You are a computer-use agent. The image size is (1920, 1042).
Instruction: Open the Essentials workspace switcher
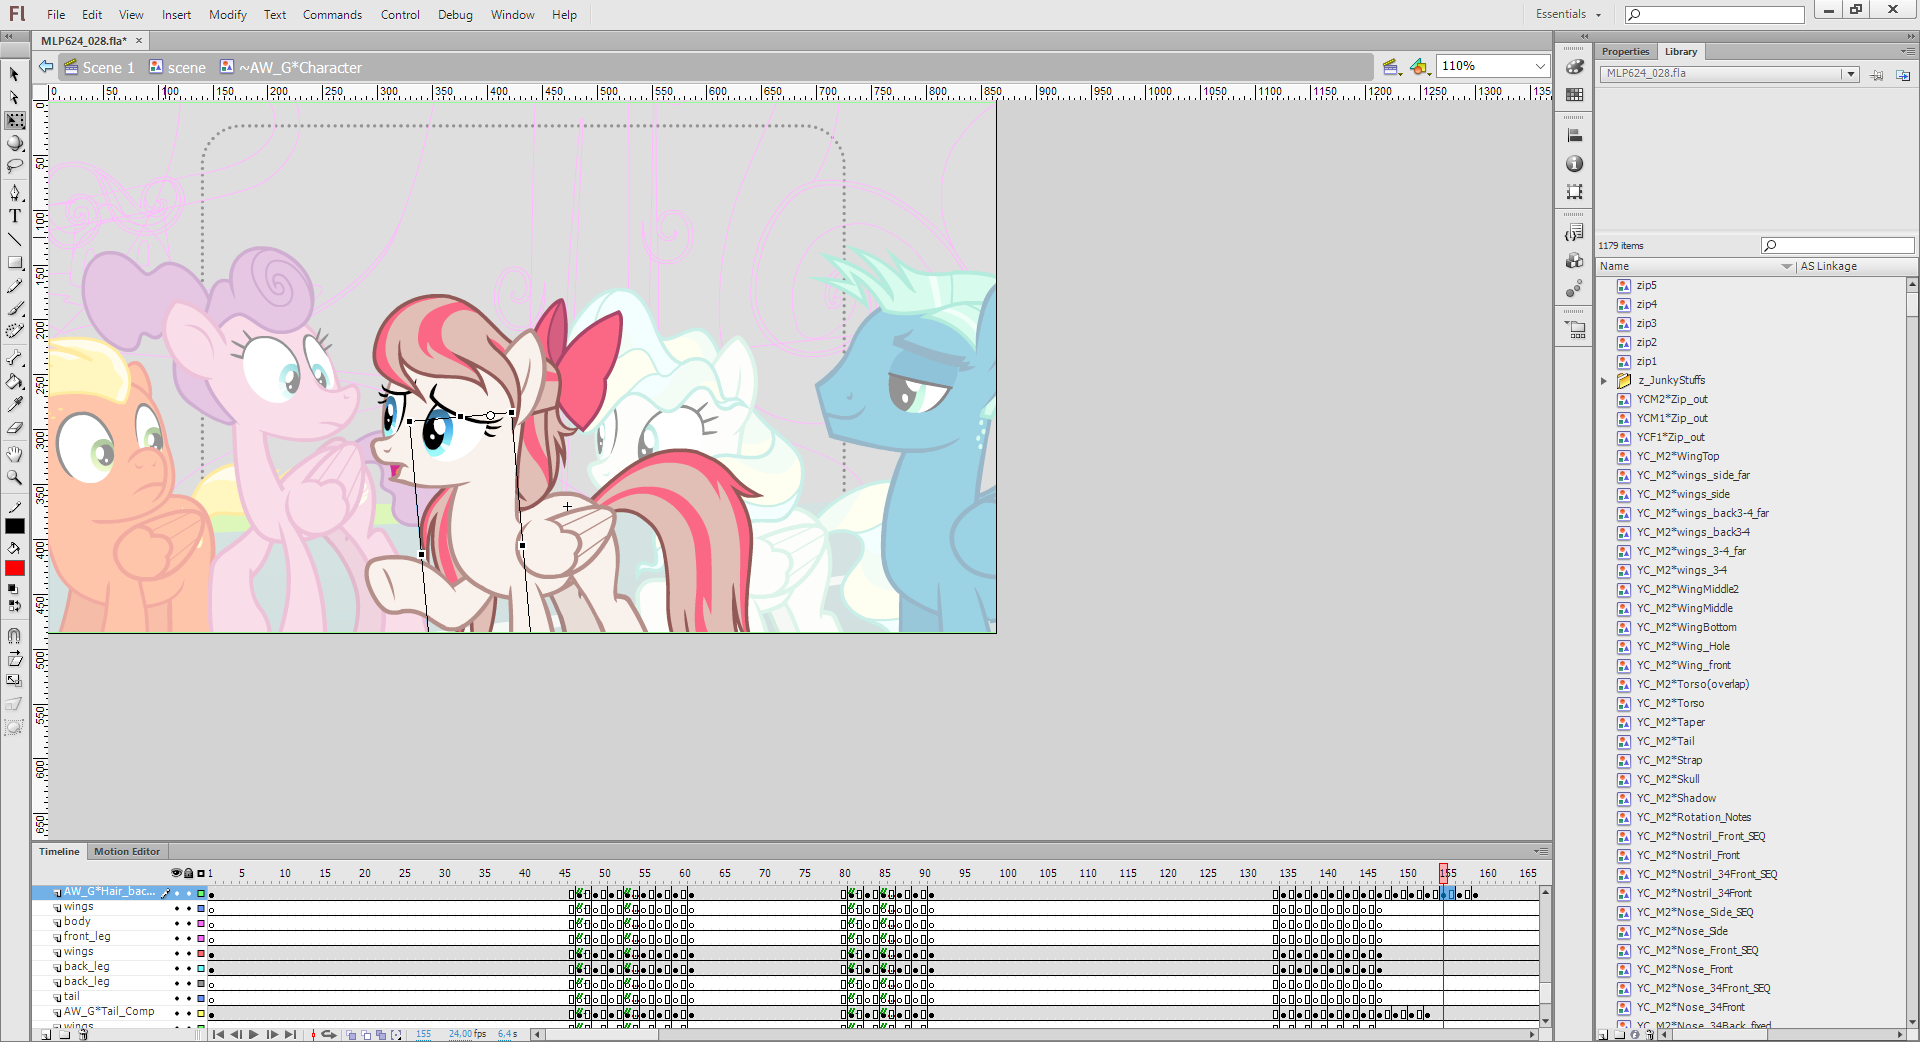click(1568, 14)
